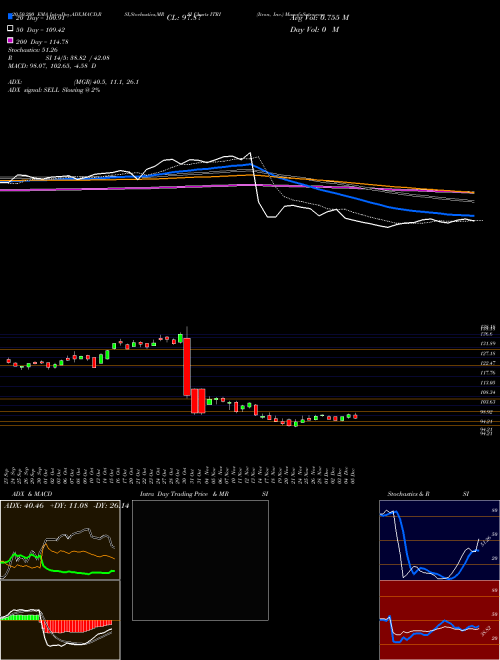Click the MACD: 98.07, 102.65 values line

point(52,66)
